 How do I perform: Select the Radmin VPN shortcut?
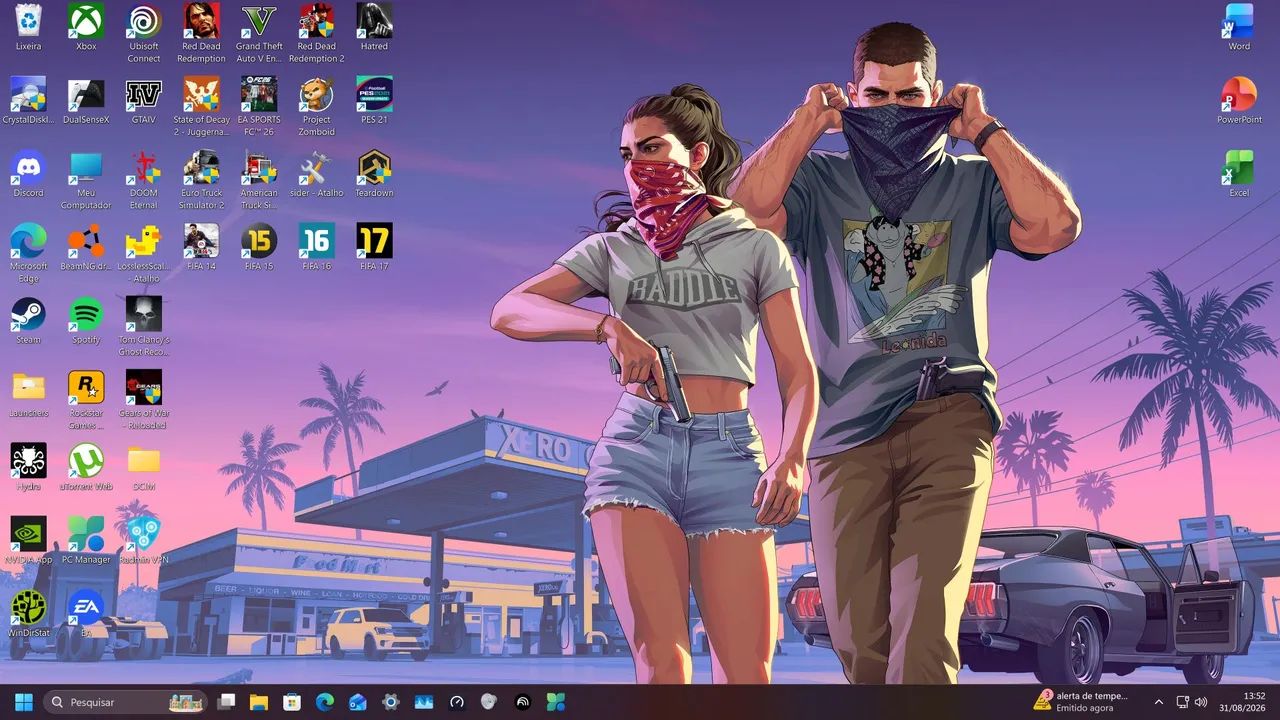144,540
